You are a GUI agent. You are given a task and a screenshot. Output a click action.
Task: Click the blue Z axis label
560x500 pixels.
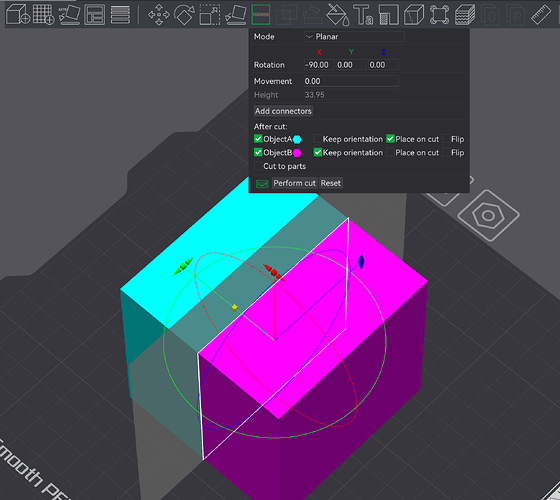pyautogui.click(x=384, y=52)
